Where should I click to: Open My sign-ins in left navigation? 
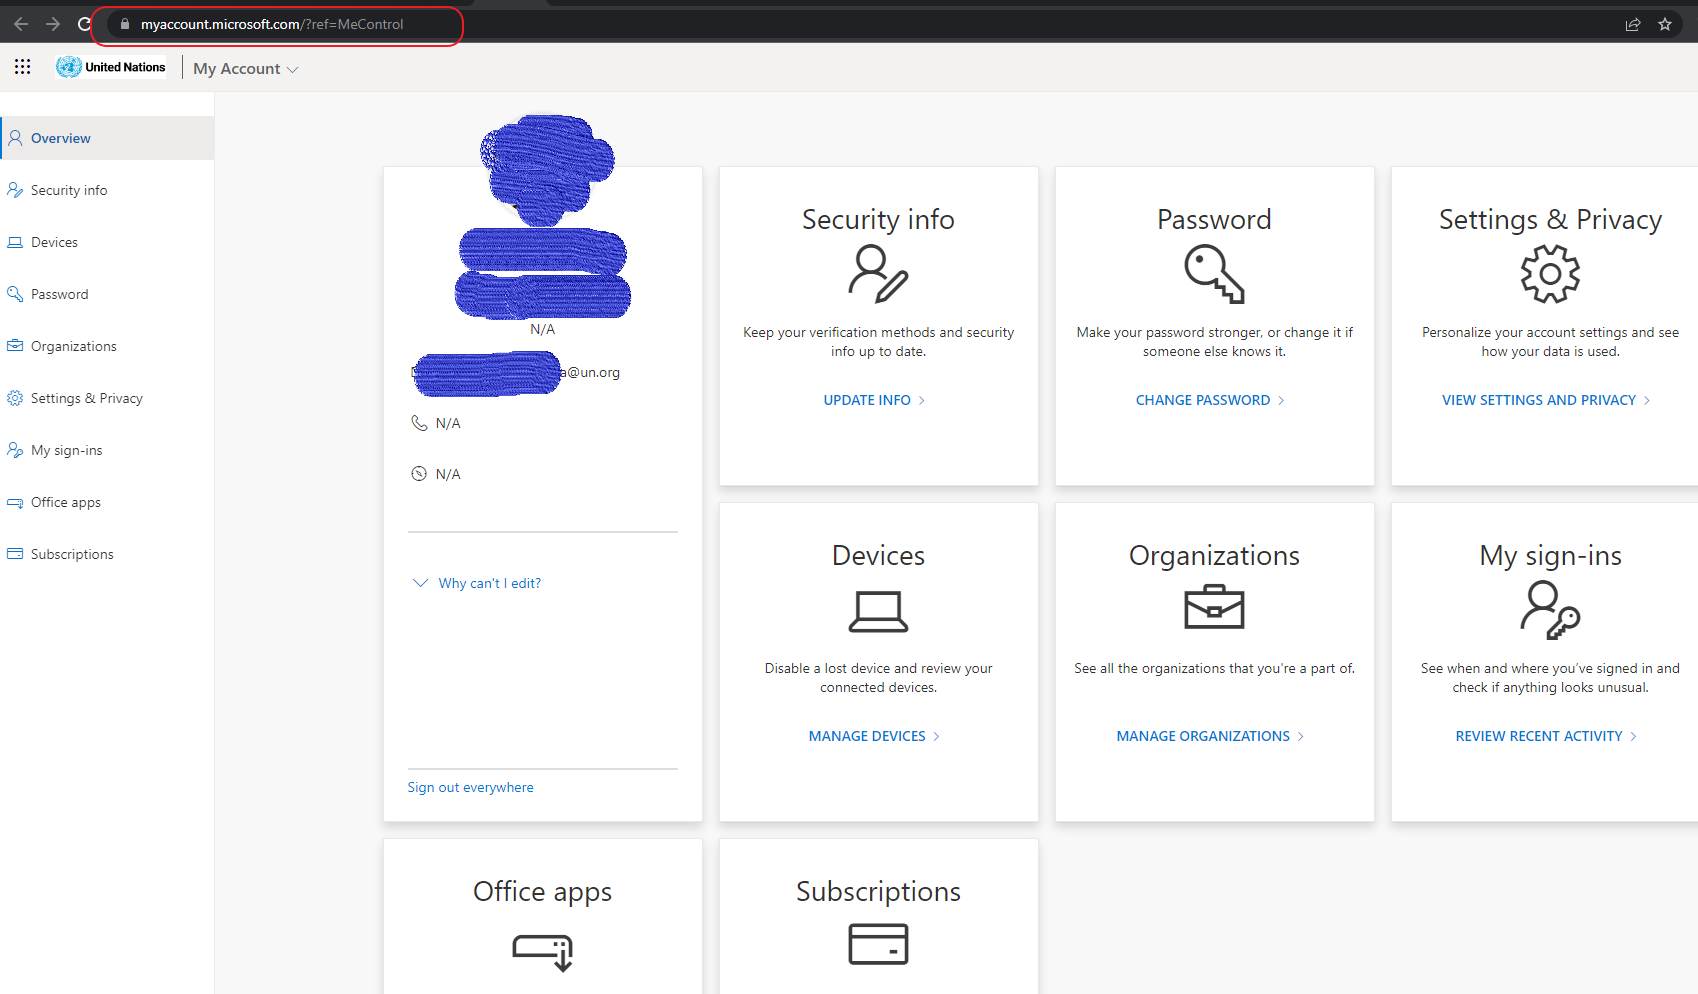(x=107, y=450)
